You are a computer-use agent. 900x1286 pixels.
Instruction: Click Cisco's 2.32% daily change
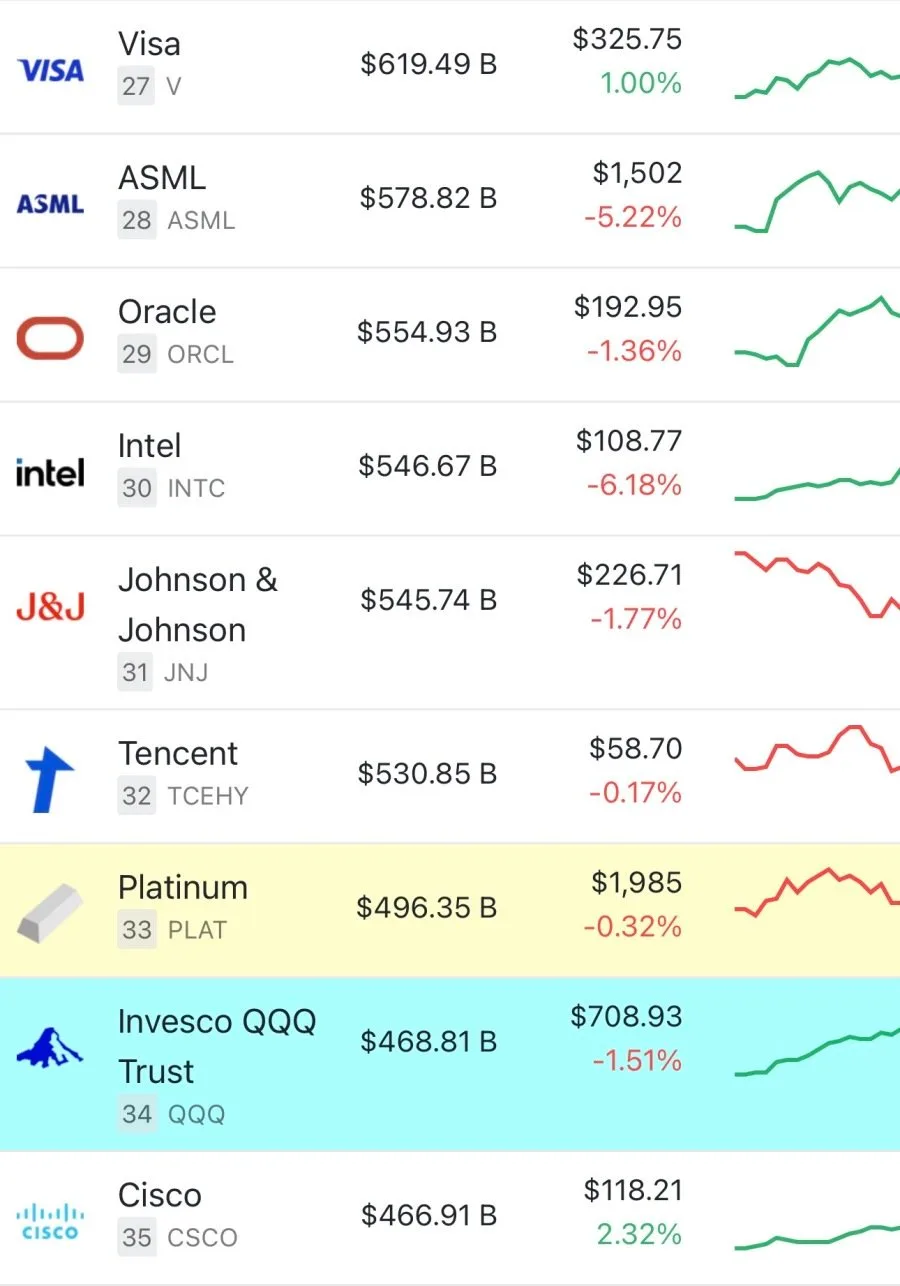click(639, 1234)
